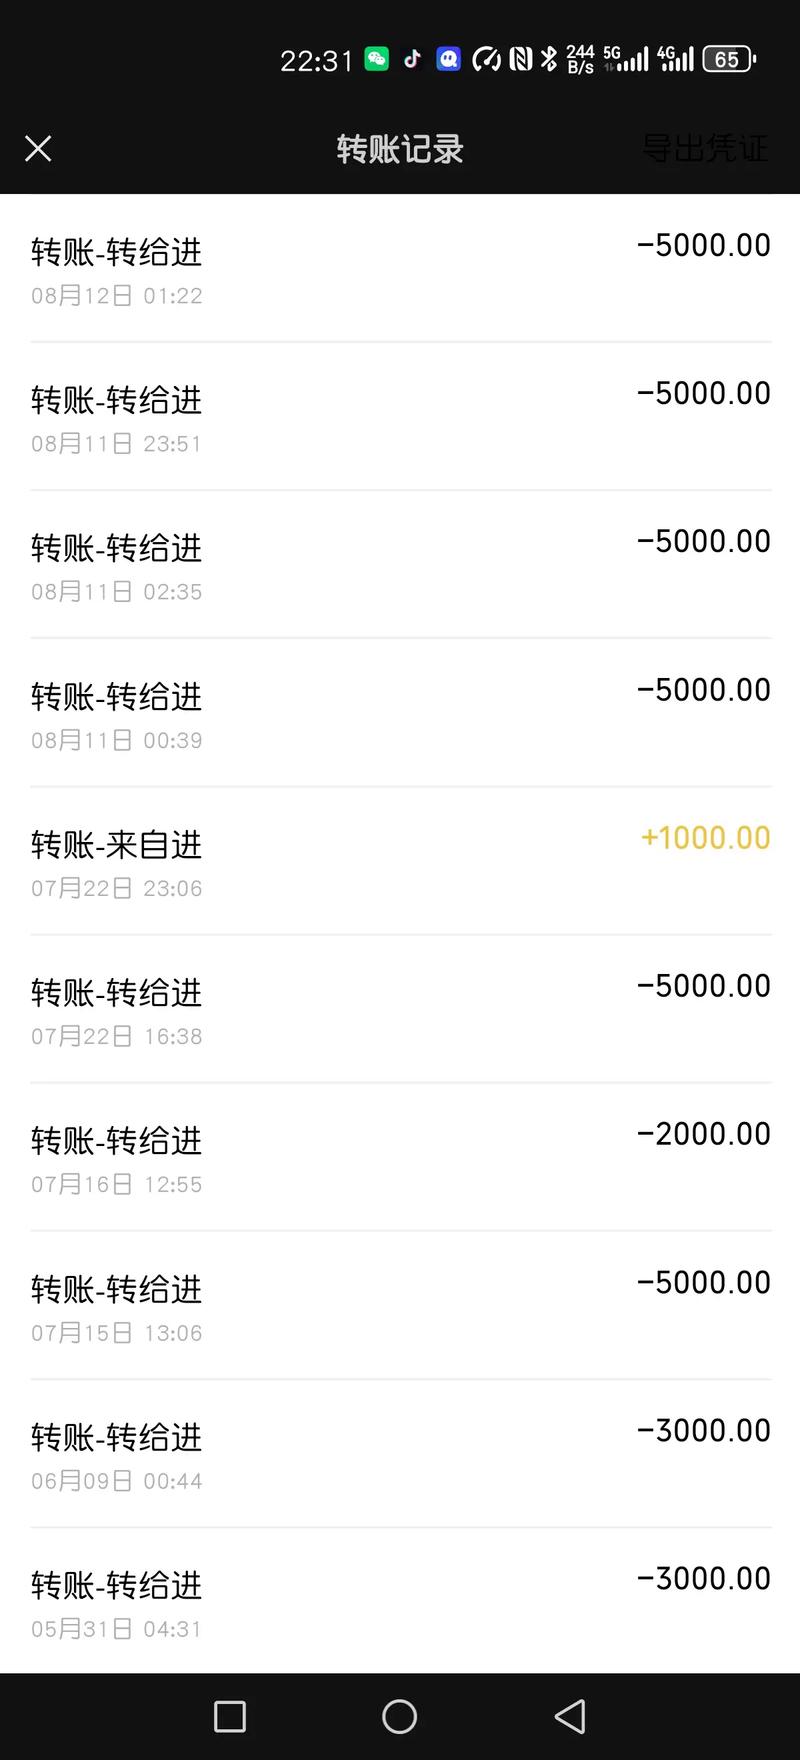Tap the TikTok notification icon
Image resolution: width=800 pixels, height=1760 pixels.
412,60
